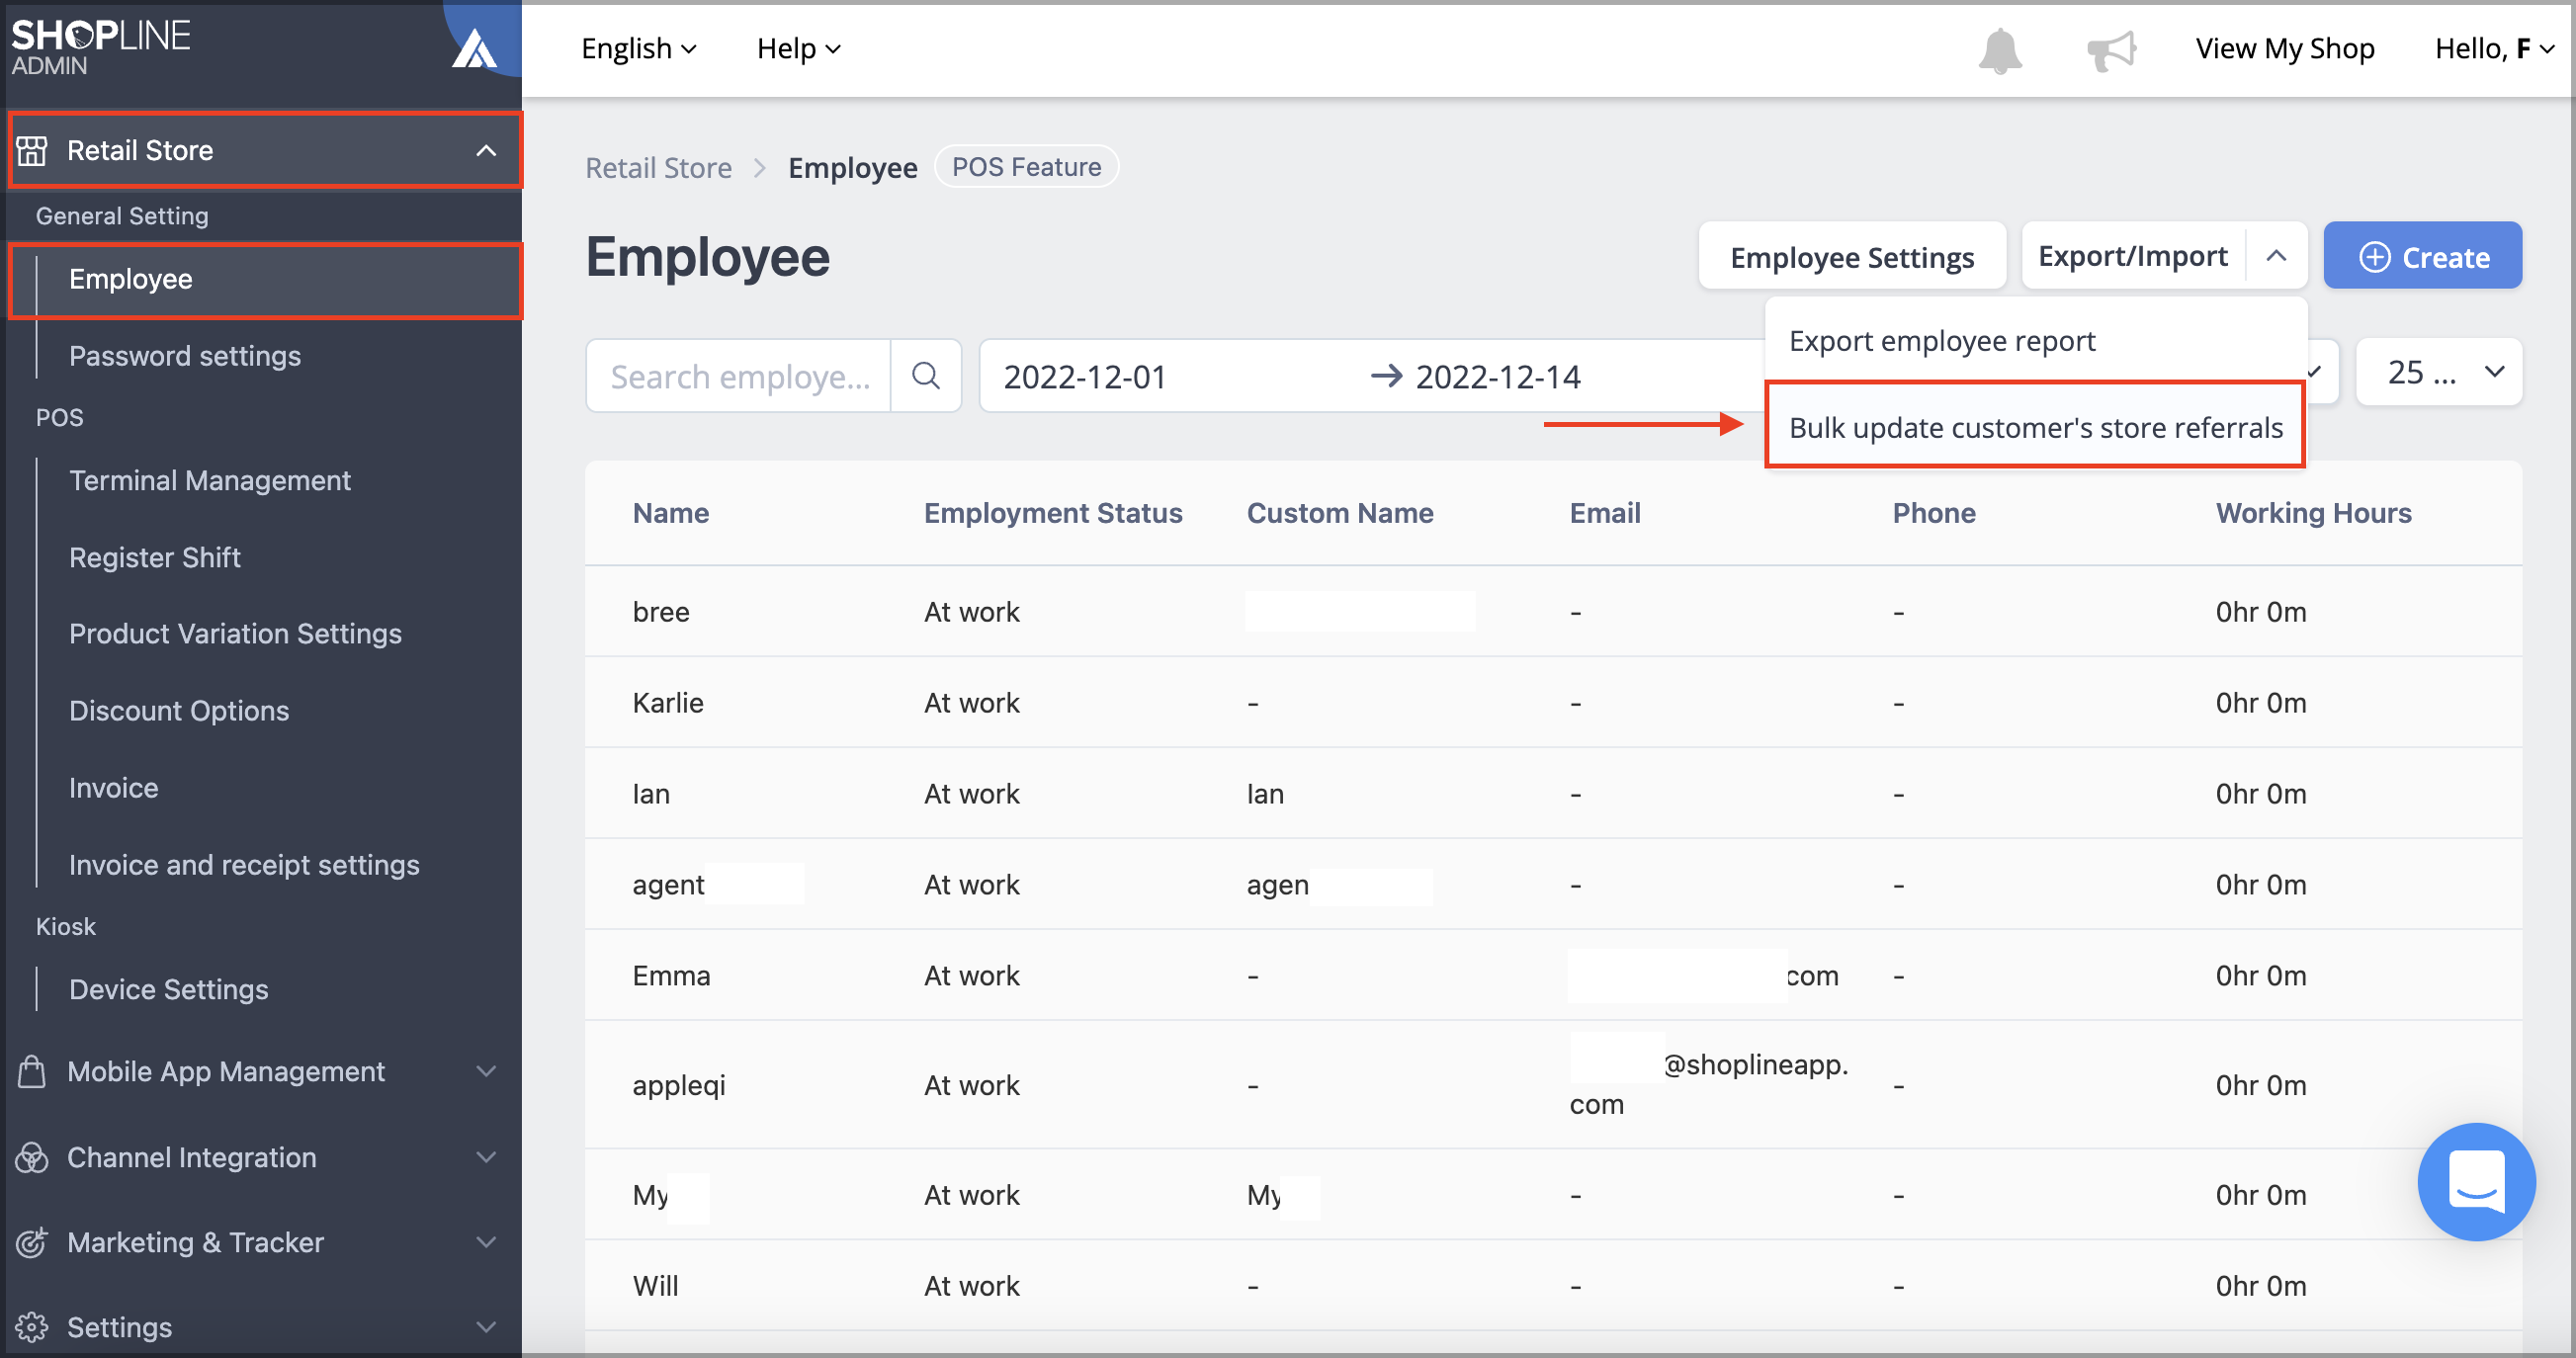Select Export employee report
This screenshot has width=2576, height=1358.
tap(2036, 341)
